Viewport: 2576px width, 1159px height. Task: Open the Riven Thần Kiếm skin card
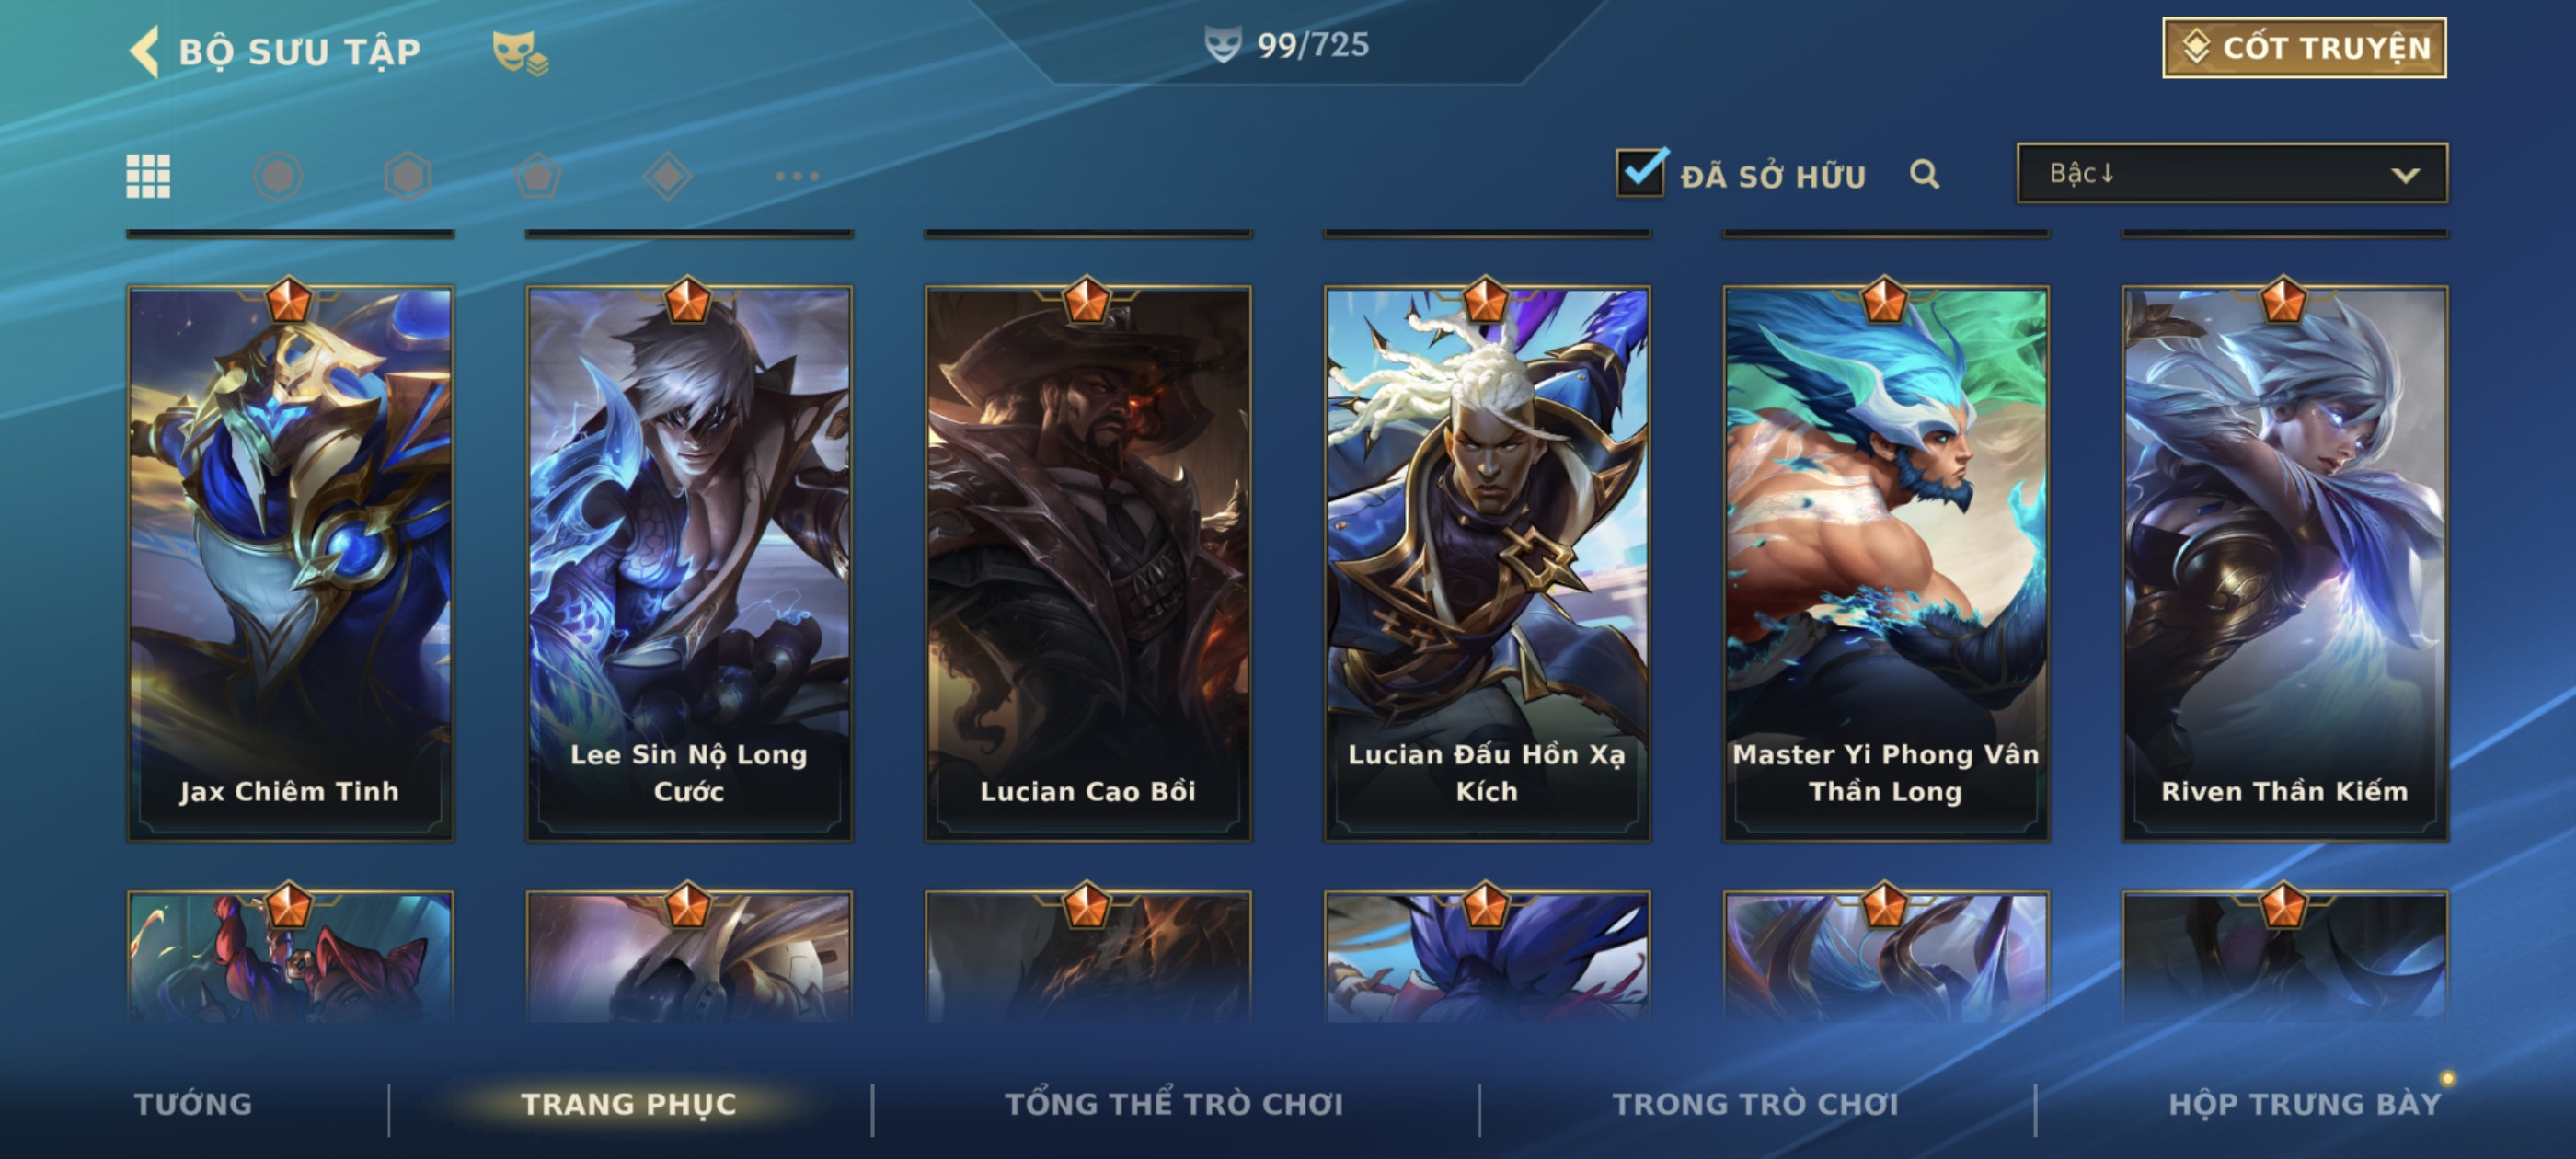(2285, 563)
